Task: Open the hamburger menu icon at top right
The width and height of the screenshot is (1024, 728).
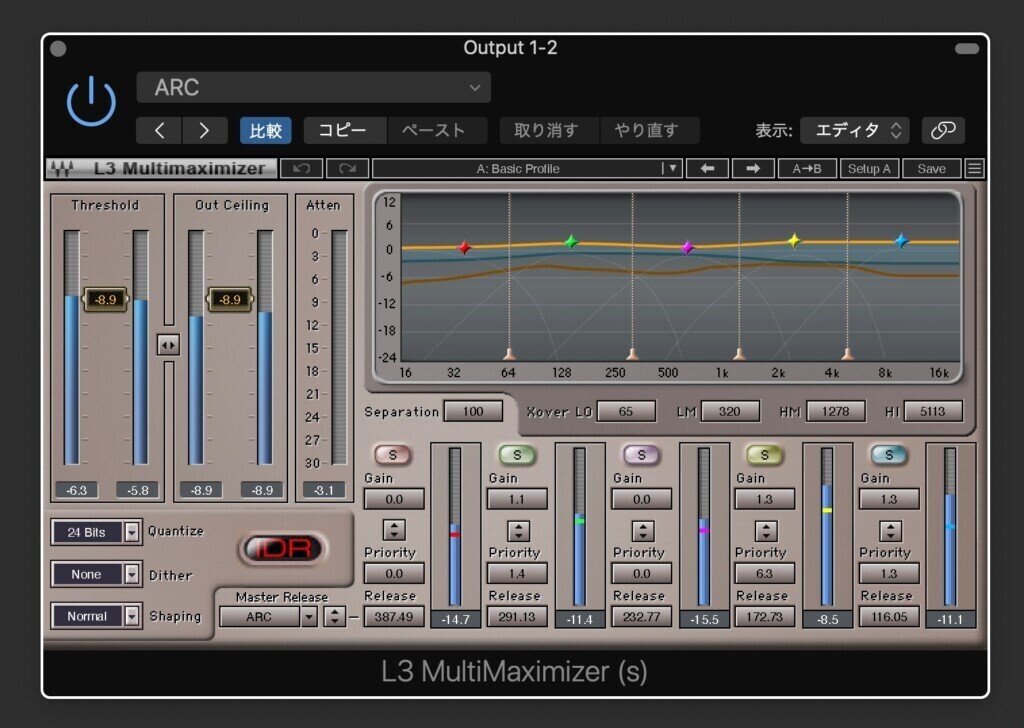Action: [x=974, y=168]
